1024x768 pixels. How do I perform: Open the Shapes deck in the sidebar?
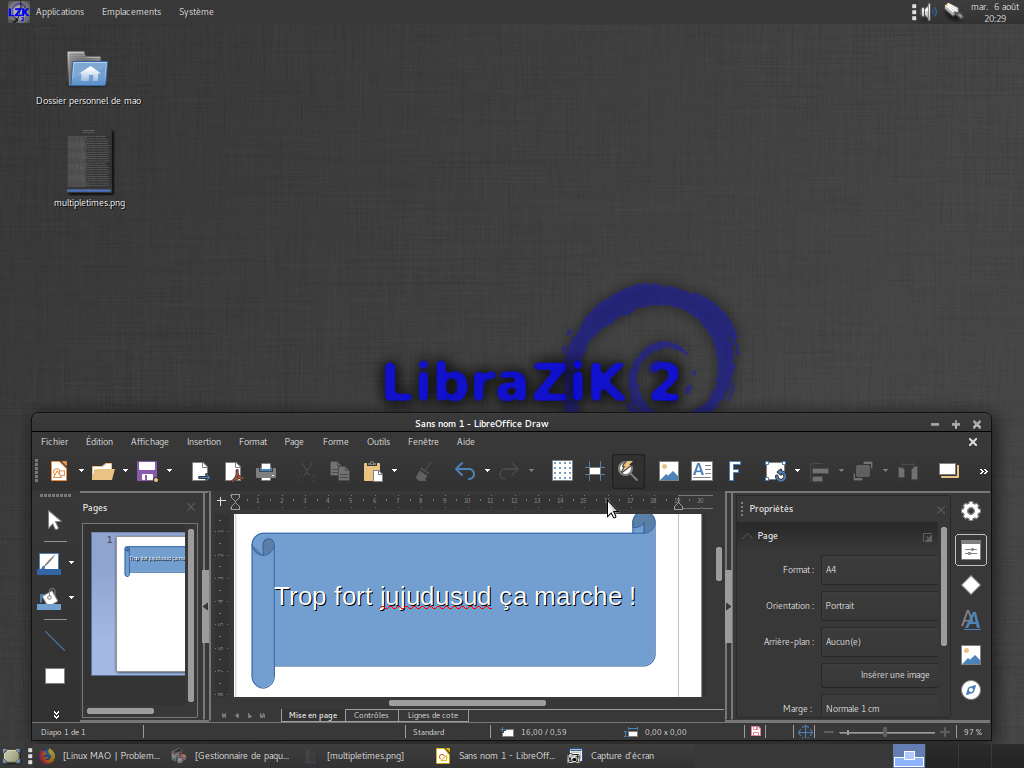(x=971, y=585)
